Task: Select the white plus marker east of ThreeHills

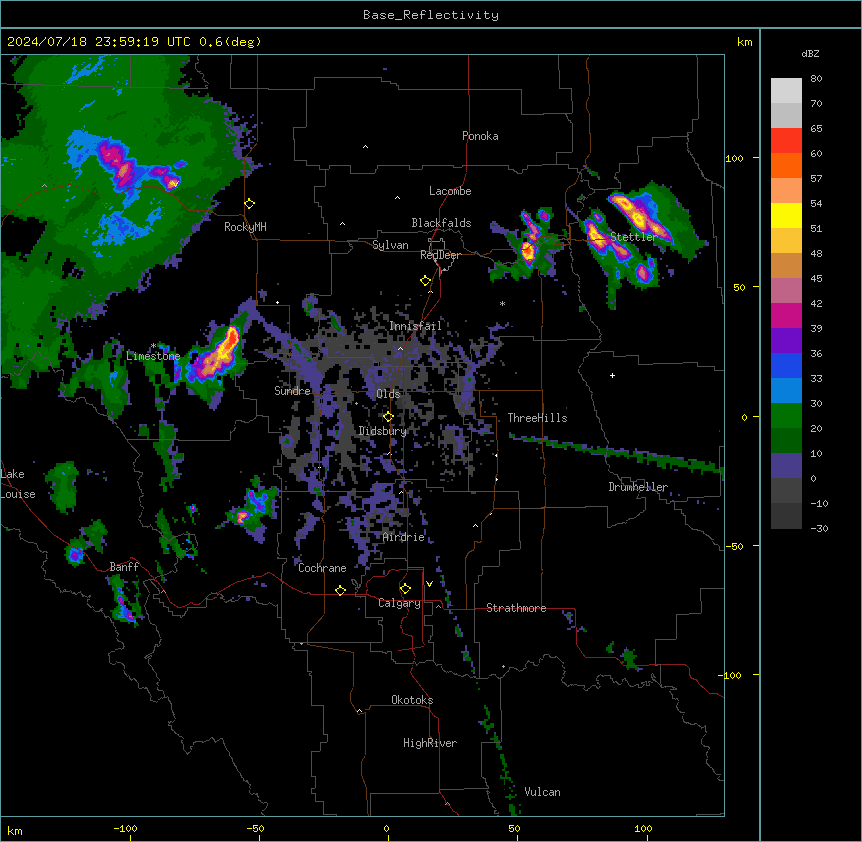Action: point(612,375)
